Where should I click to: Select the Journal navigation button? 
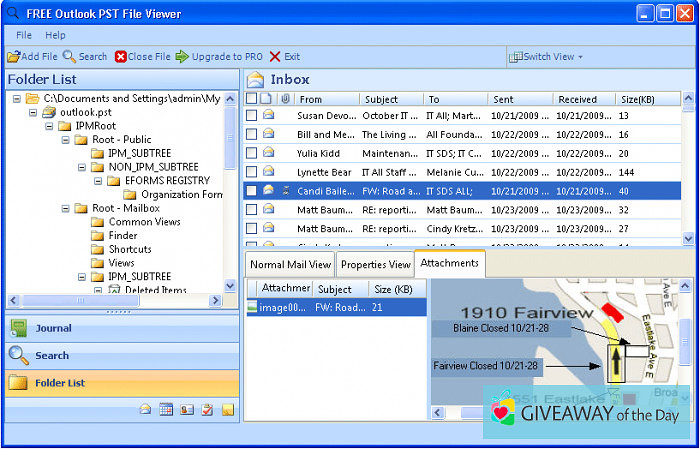54,328
